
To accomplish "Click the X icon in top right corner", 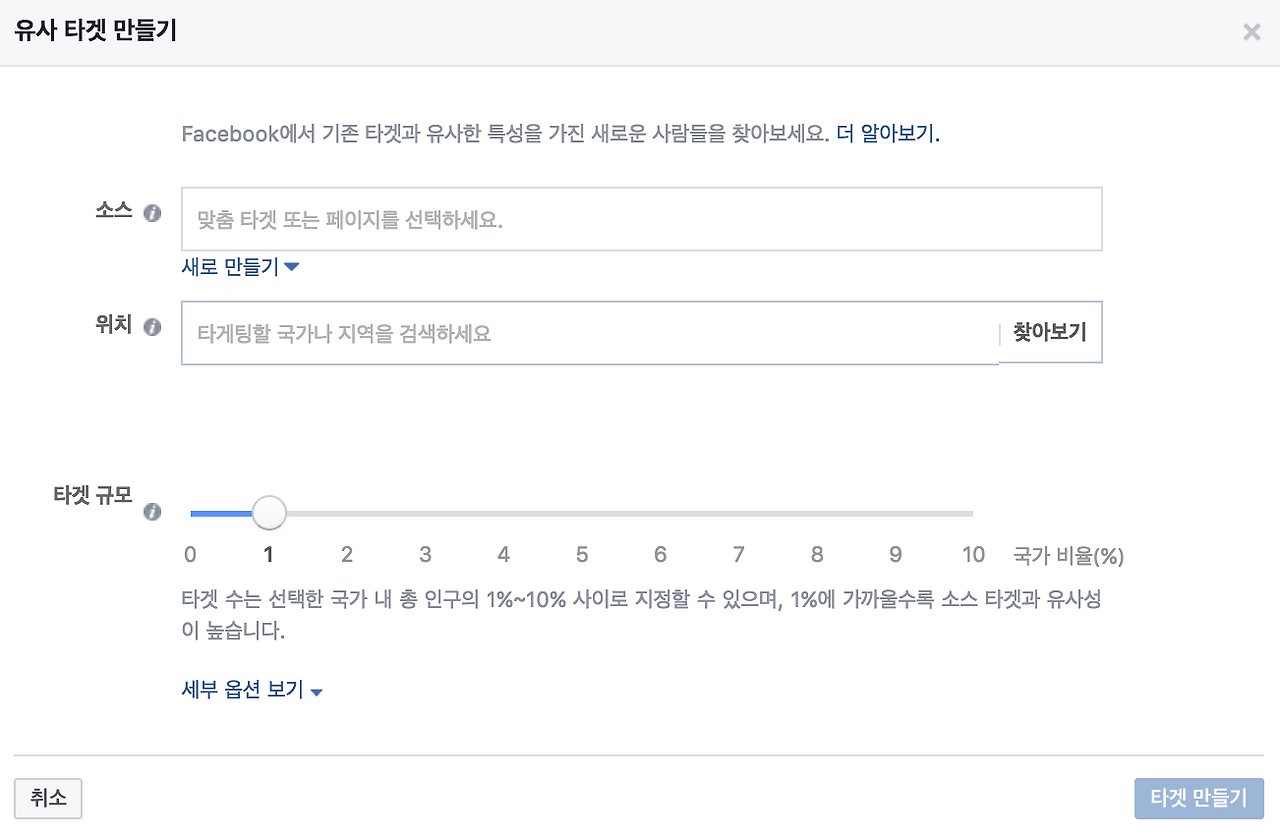I will pos(1251,32).
